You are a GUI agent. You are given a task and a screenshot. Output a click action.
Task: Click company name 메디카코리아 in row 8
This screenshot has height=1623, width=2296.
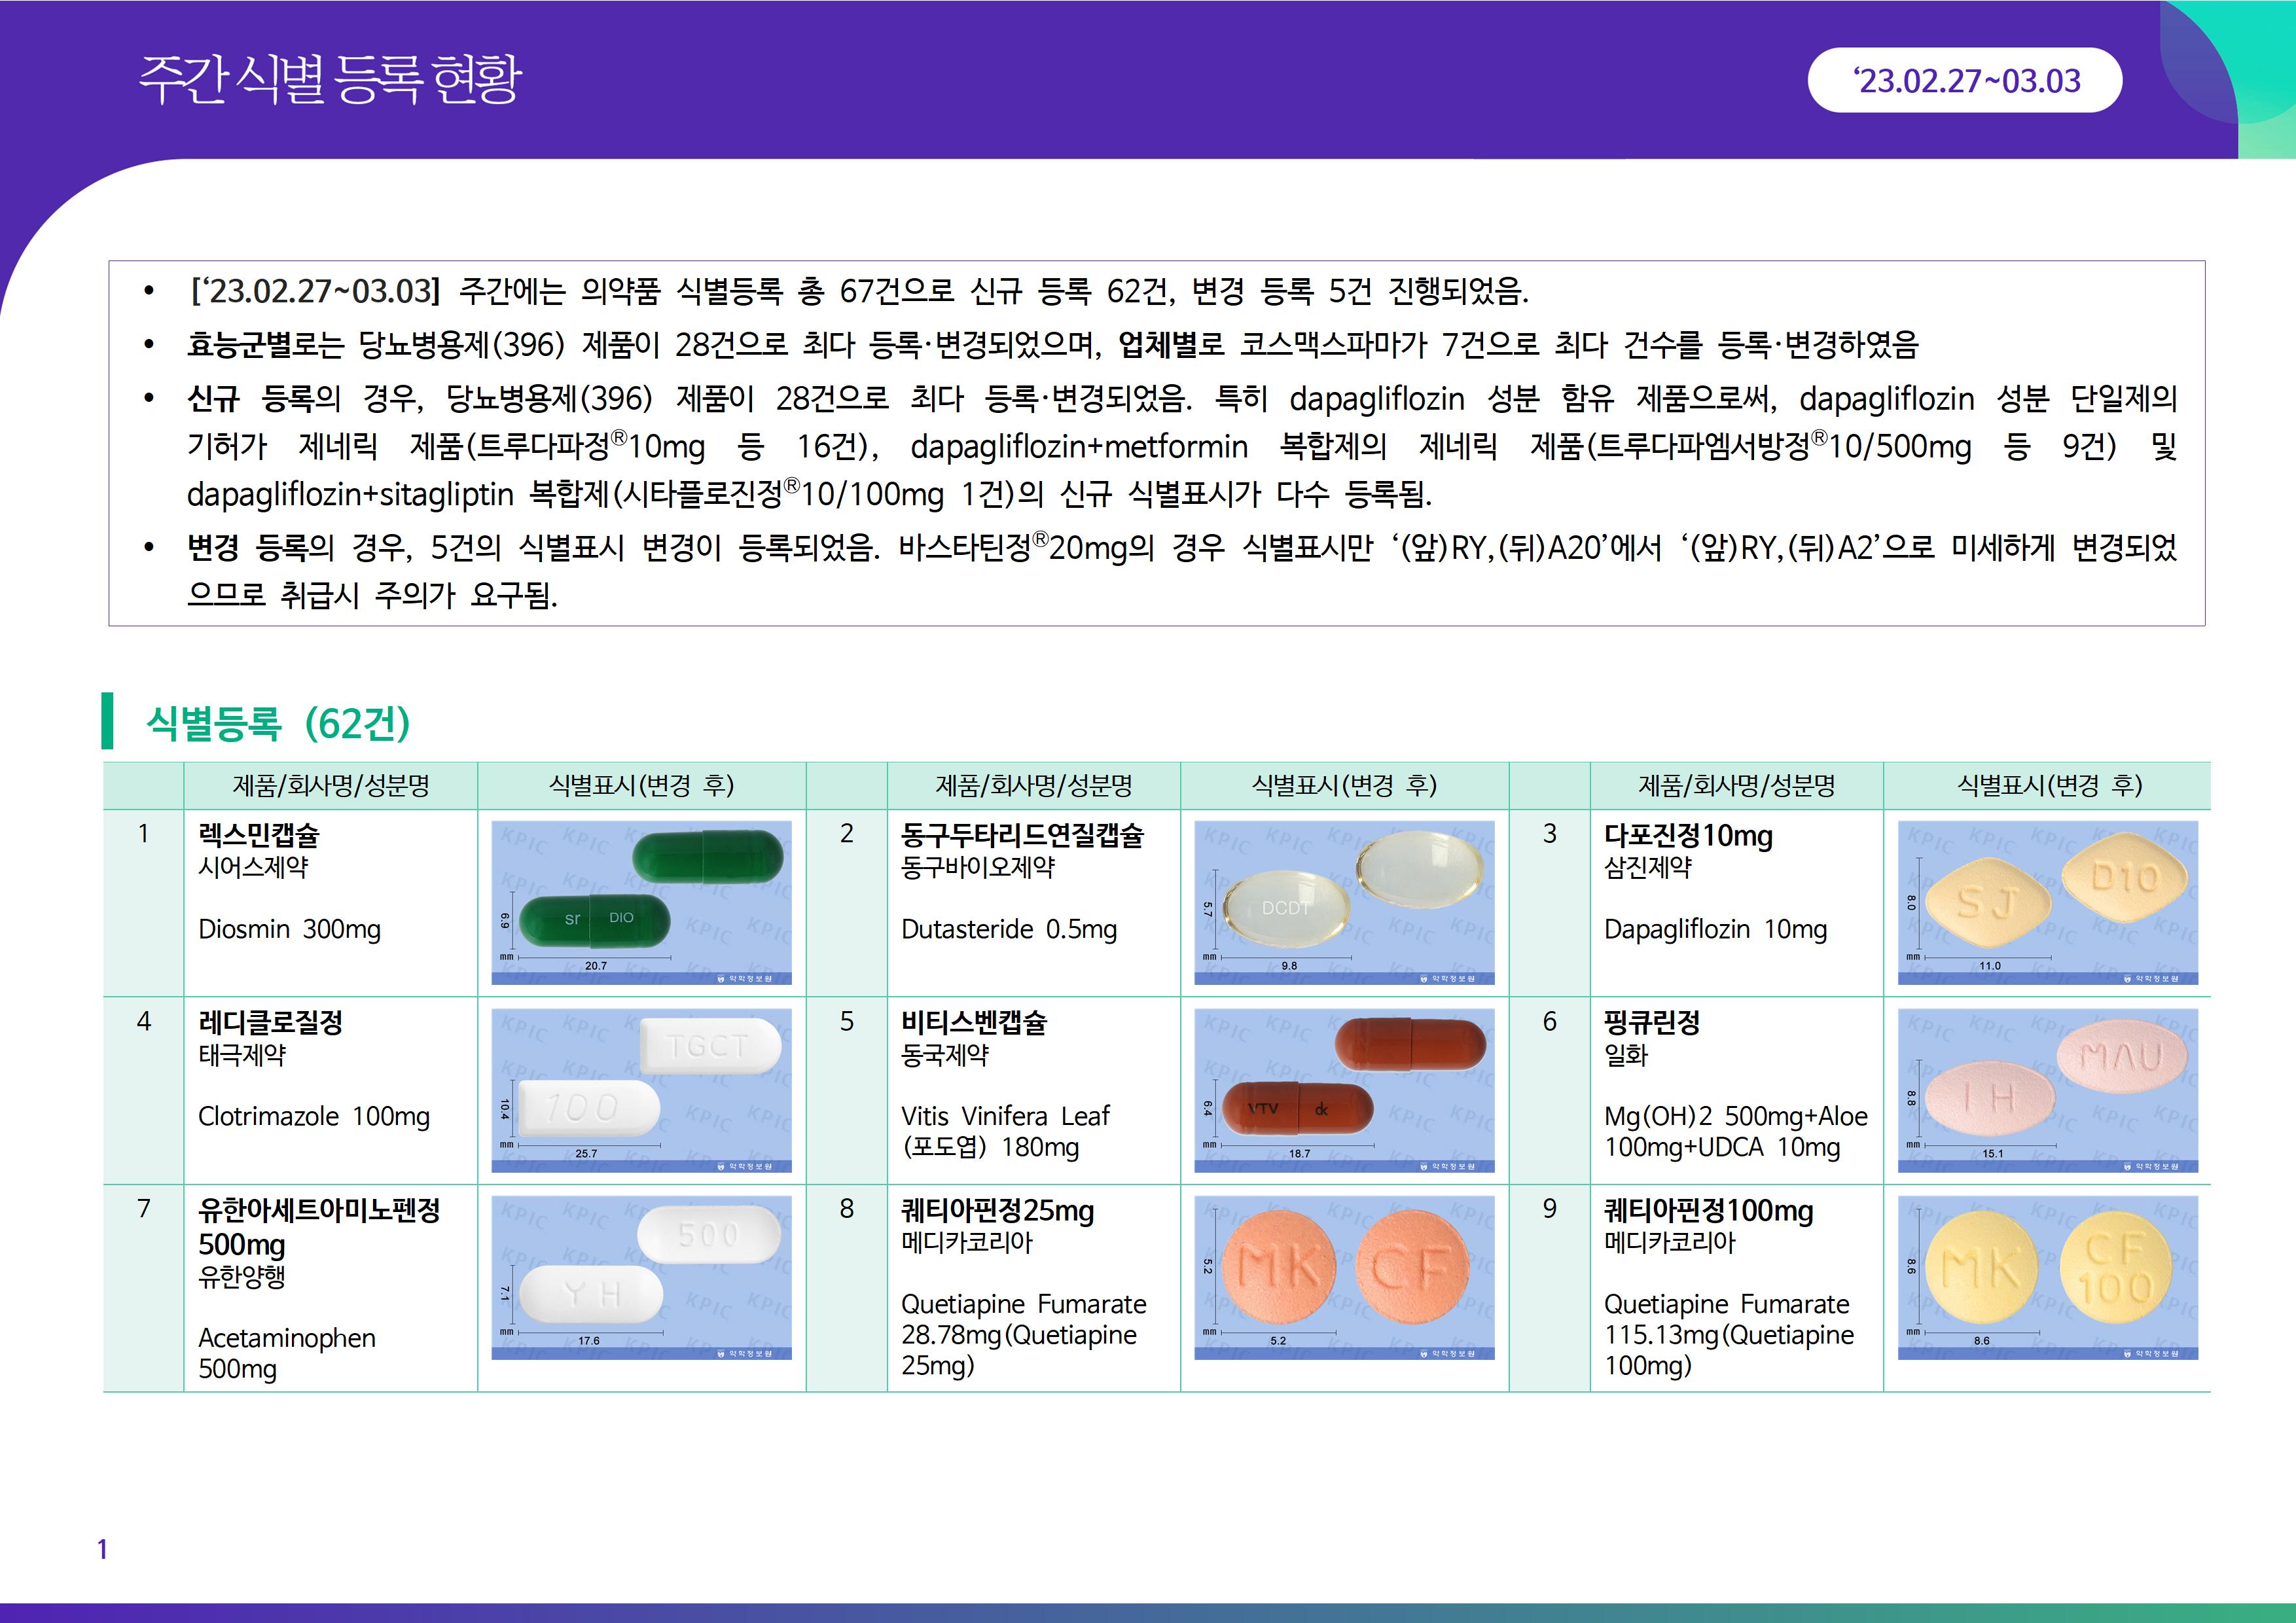[x=966, y=1243]
